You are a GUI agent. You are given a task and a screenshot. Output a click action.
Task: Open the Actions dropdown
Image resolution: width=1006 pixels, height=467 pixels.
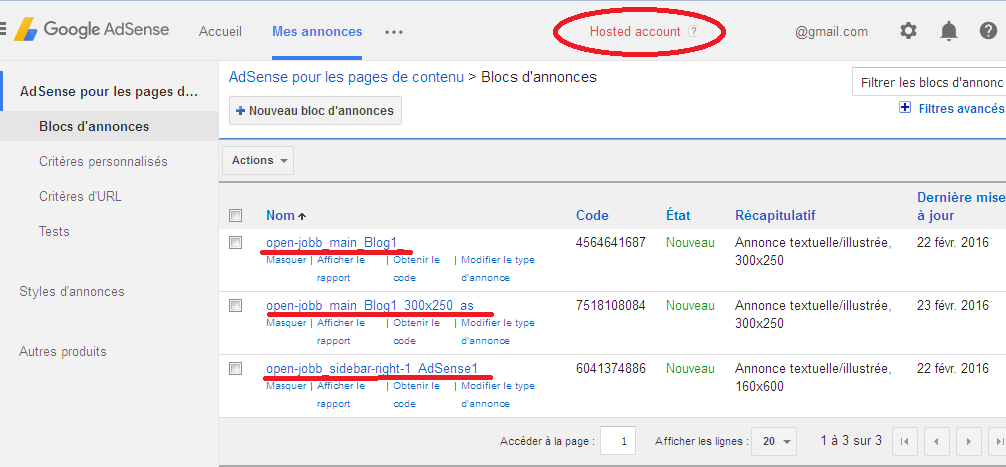click(258, 160)
